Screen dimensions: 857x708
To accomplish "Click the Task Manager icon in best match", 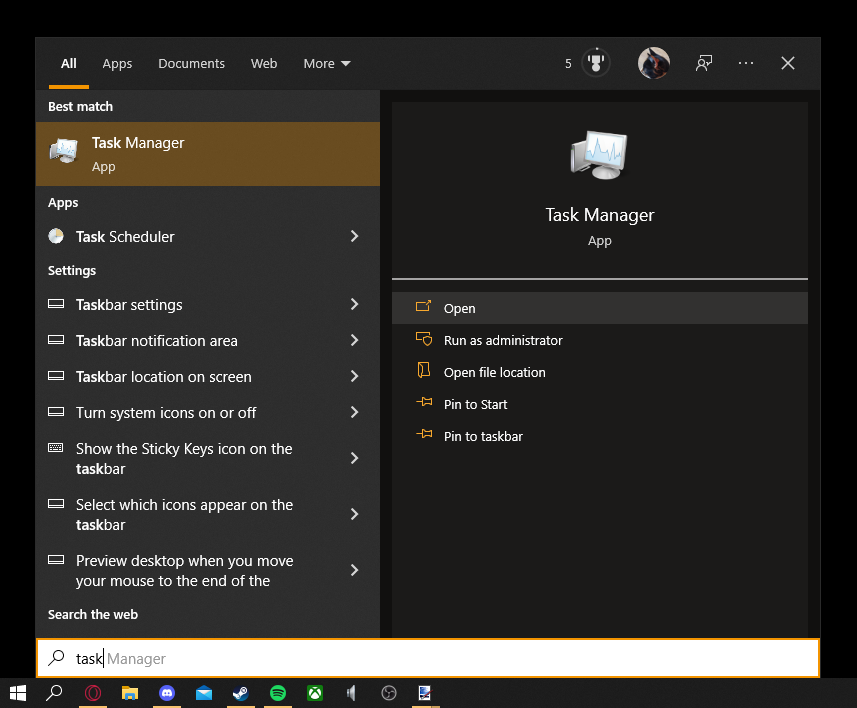I will pyautogui.click(x=64, y=151).
